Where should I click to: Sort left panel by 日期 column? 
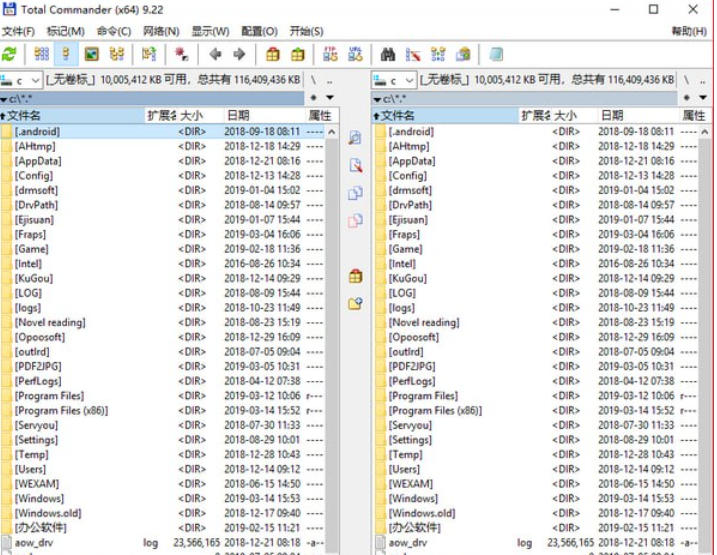[x=264, y=115]
